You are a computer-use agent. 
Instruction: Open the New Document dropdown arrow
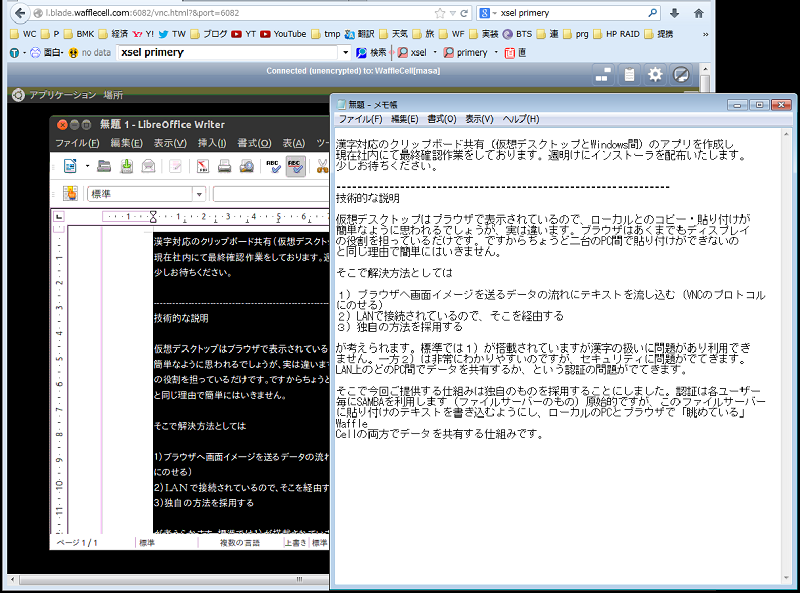click(87, 166)
